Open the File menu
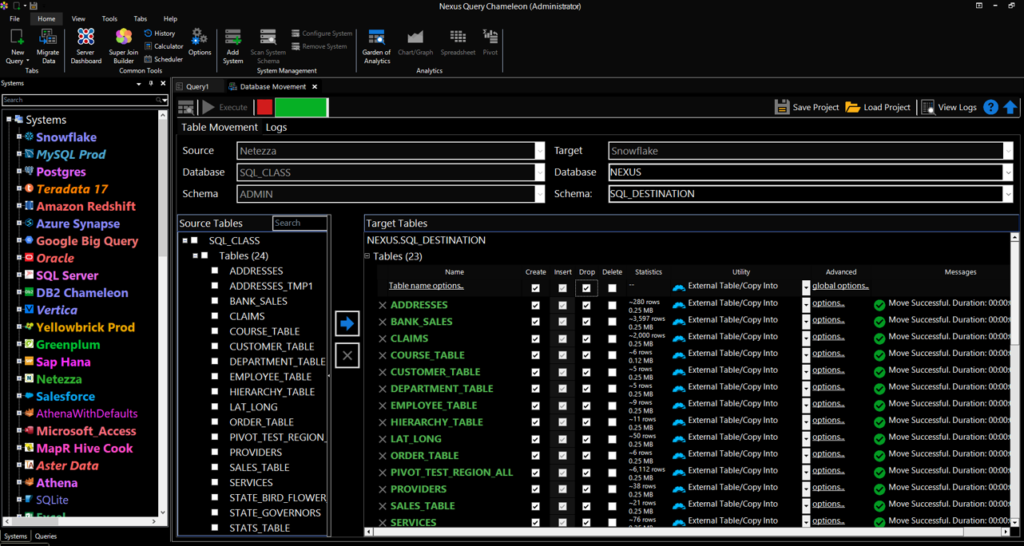Screen dimensions: 1024x546 (x=14, y=19)
